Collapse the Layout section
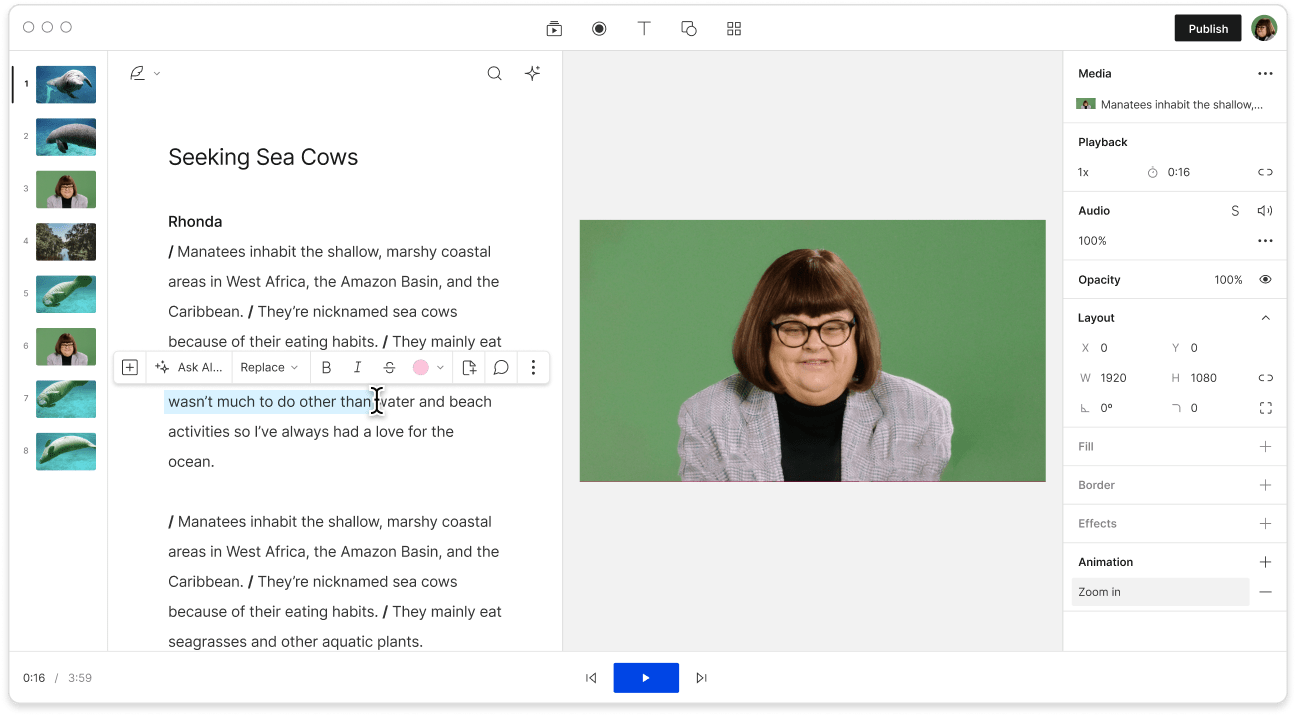This screenshot has width=1296, height=716. tap(1265, 317)
